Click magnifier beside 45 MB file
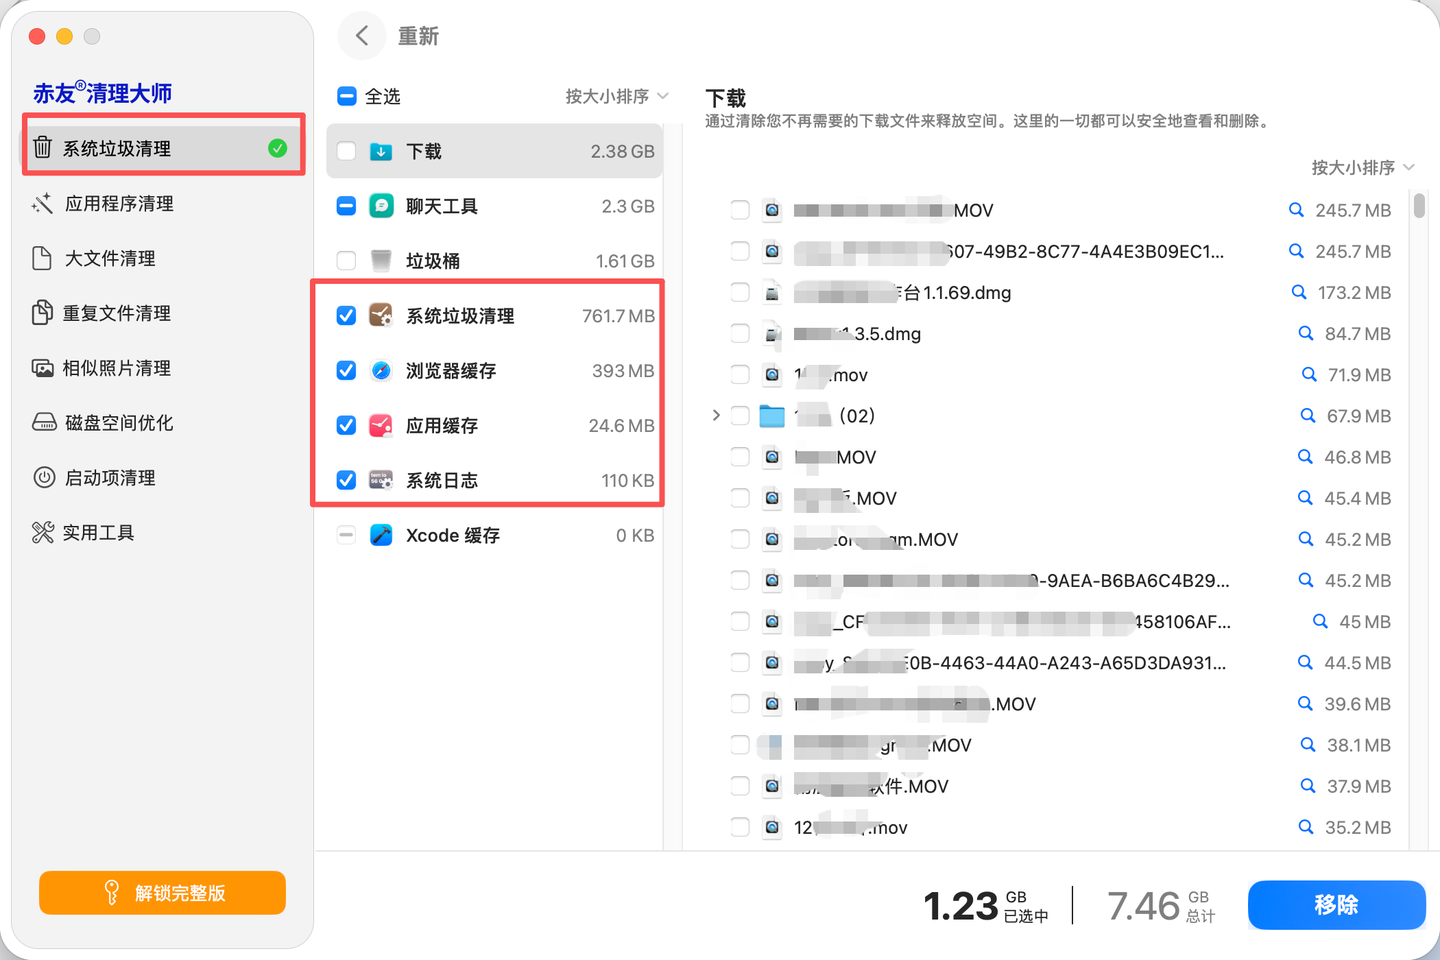1440x960 pixels. 1320,622
